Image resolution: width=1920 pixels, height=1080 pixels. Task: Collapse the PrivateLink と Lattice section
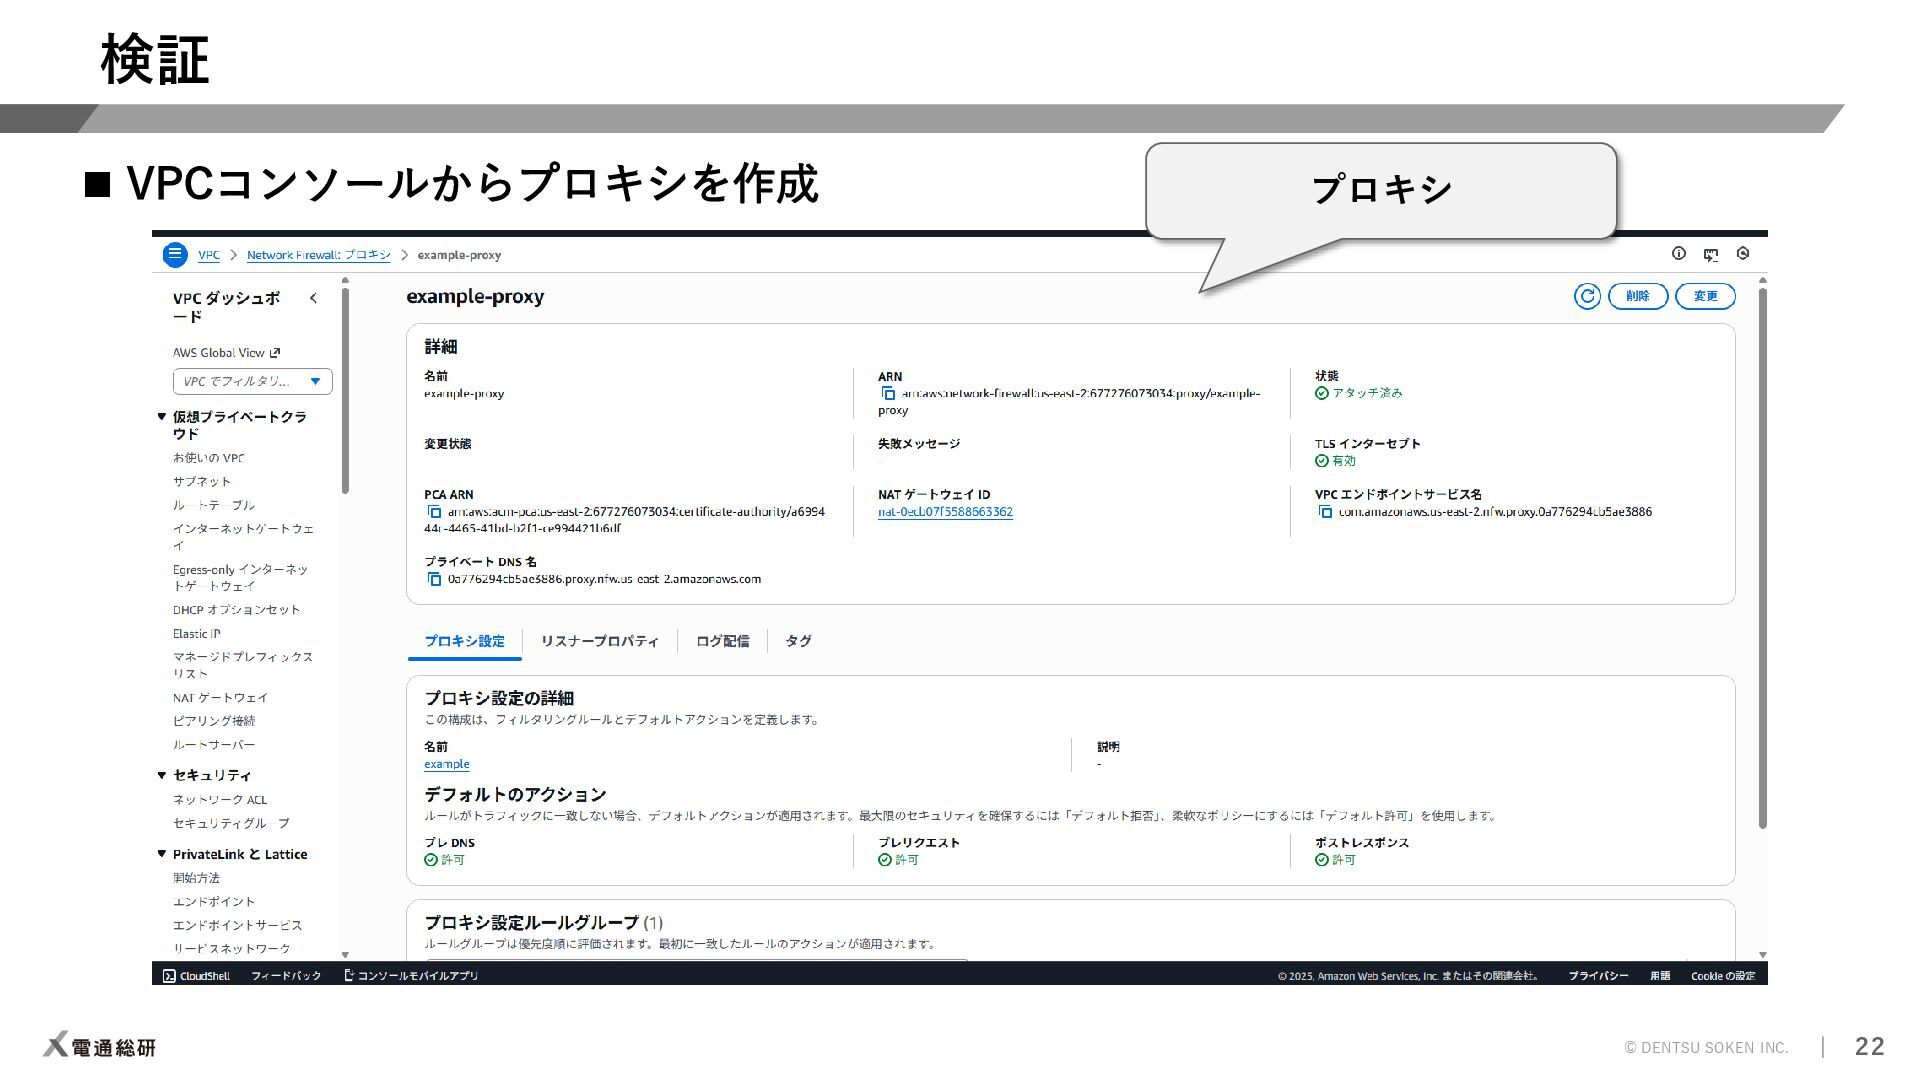162,854
